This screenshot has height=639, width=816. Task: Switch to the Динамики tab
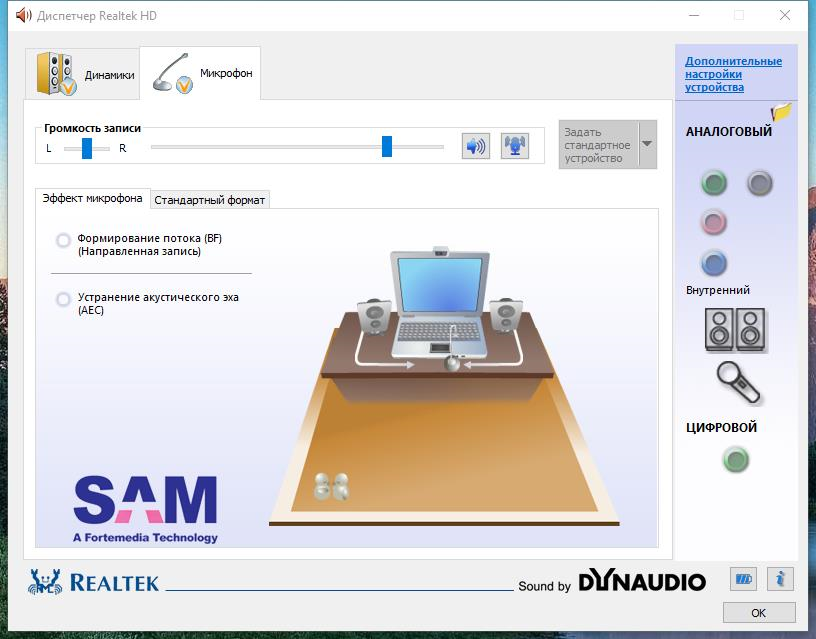(84, 75)
